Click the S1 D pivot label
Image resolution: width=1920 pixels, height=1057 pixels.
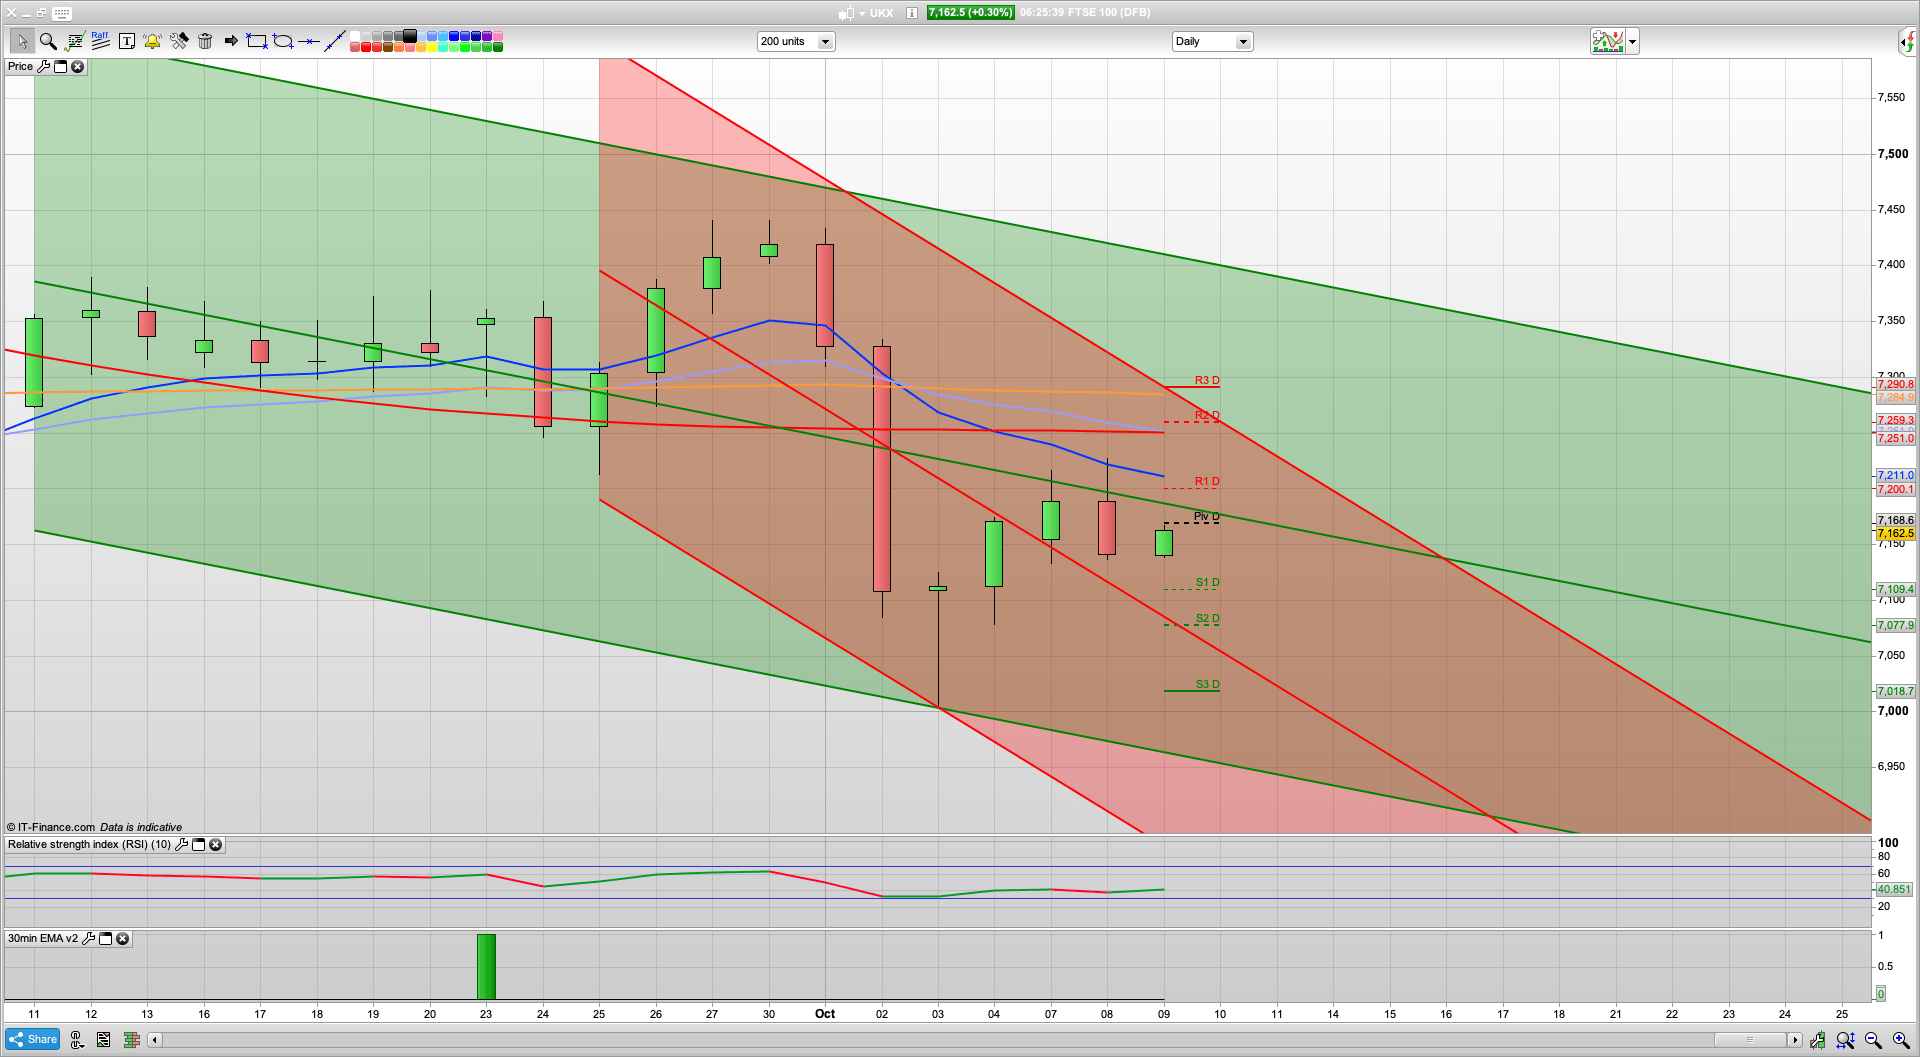point(1207,582)
